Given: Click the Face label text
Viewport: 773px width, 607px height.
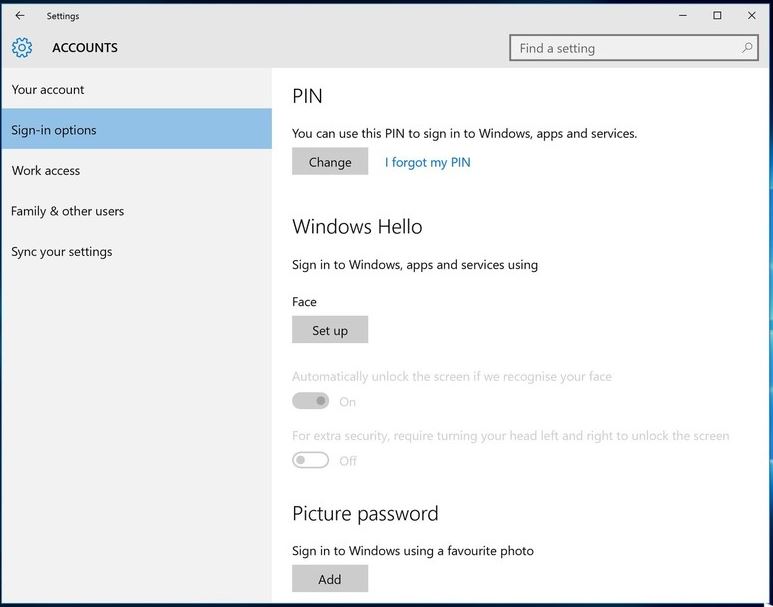Looking at the screenshot, I should click(304, 302).
